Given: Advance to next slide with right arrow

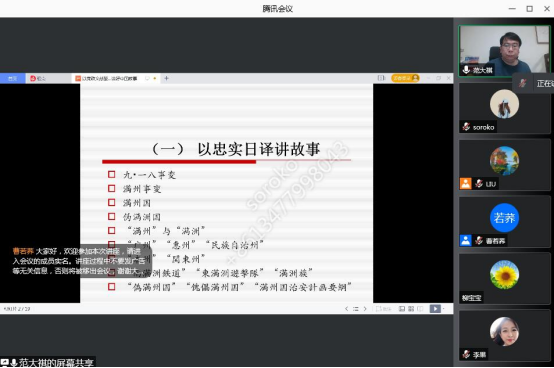Looking at the screenshot, I should tap(365, 309).
